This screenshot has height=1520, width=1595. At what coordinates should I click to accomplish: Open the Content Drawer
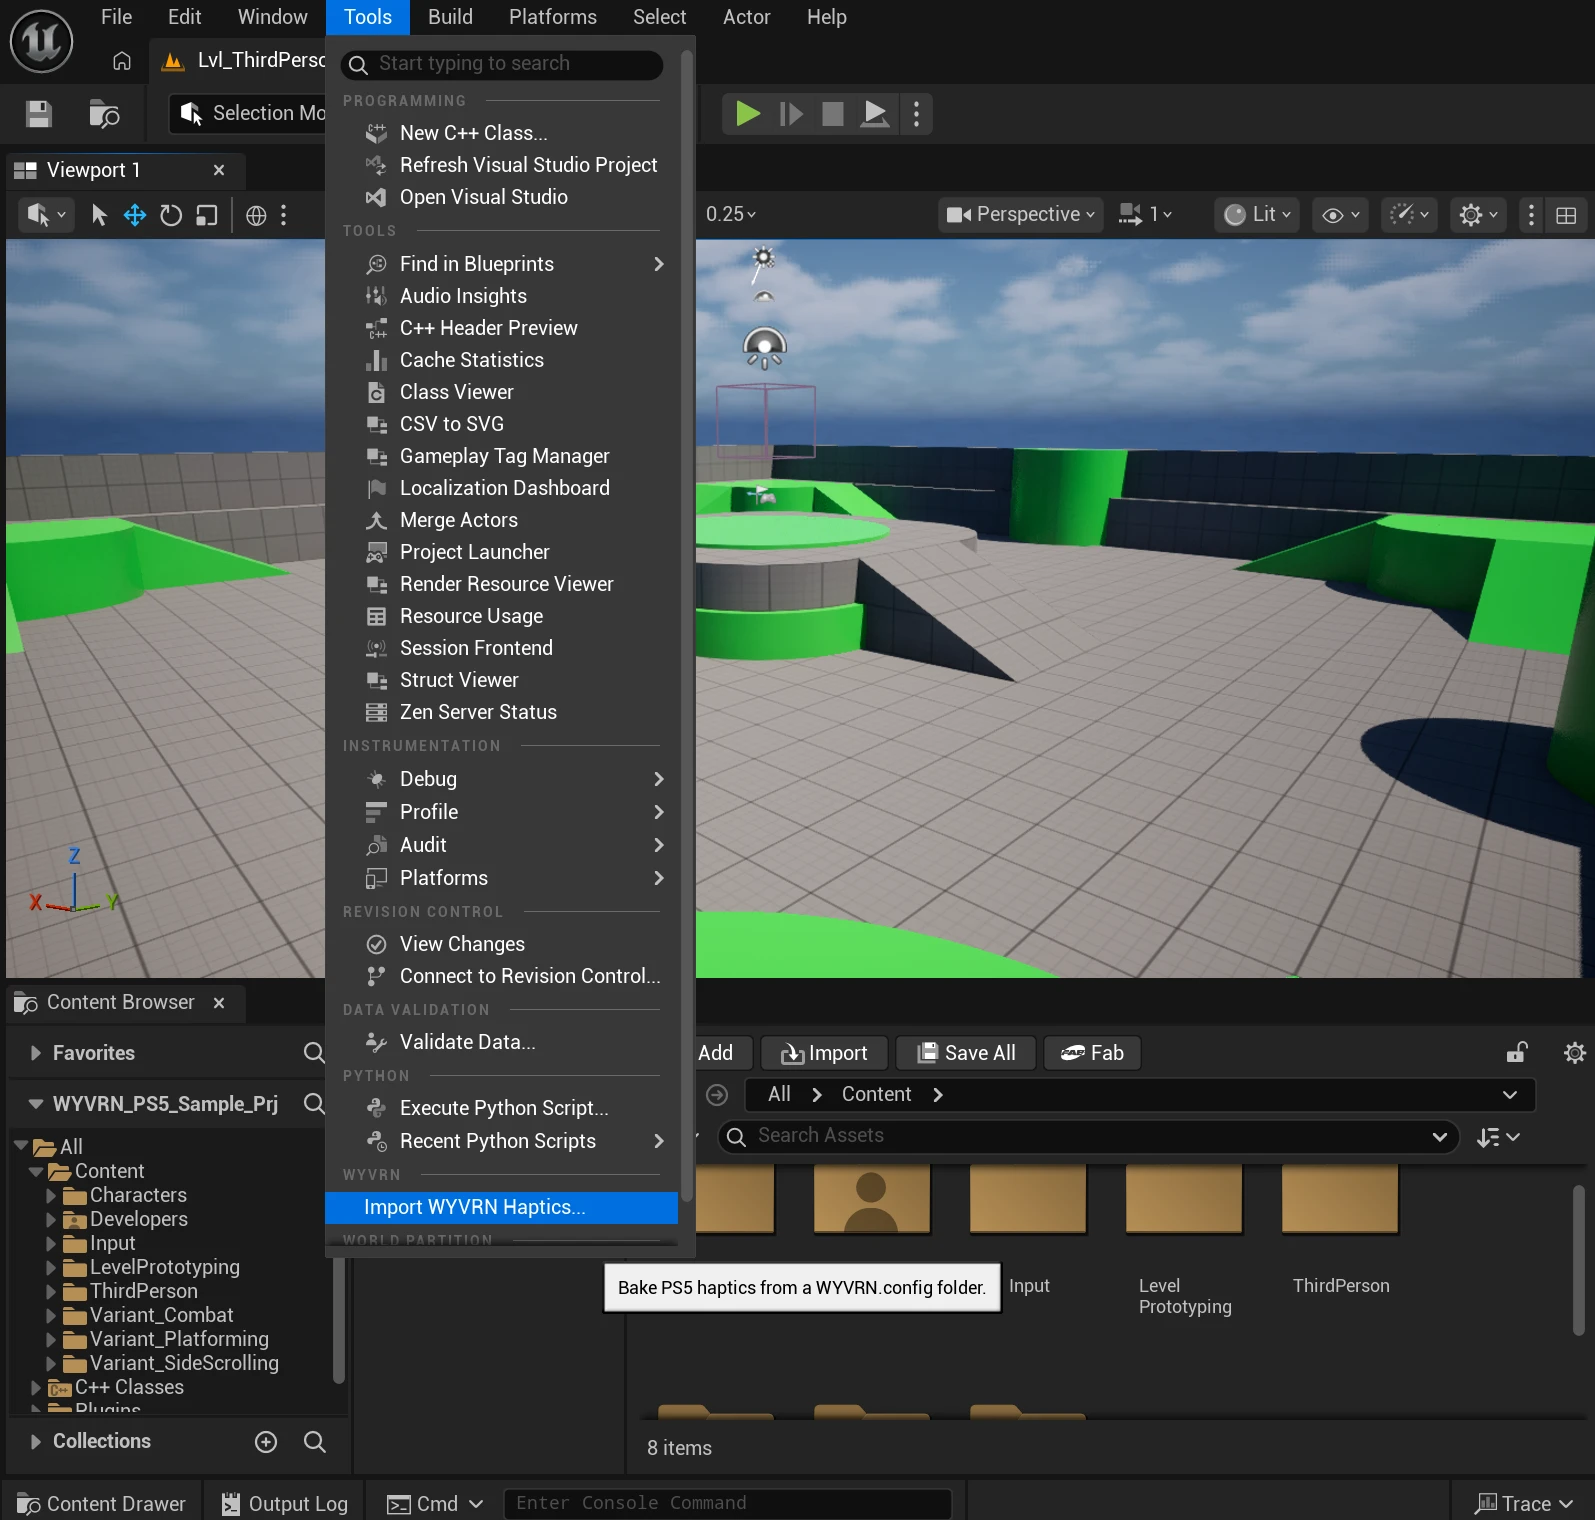(101, 1504)
